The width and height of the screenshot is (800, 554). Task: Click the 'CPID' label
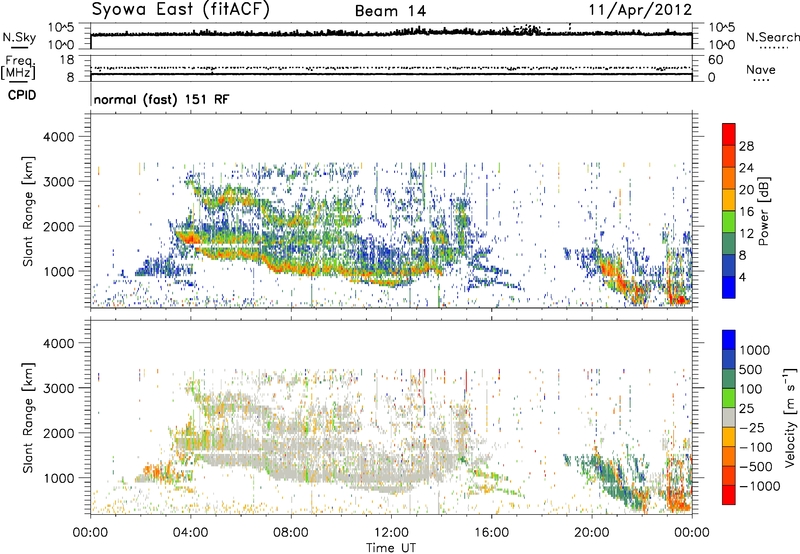point(22,95)
